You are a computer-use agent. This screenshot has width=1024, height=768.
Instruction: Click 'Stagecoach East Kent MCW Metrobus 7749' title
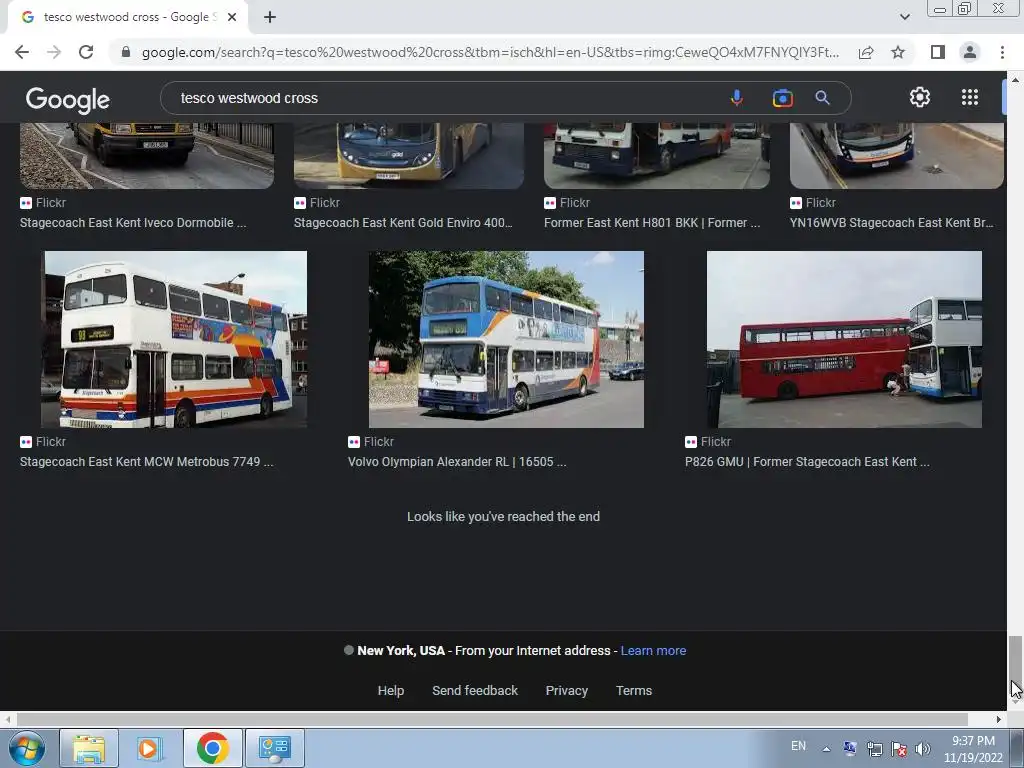pyautogui.click(x=140, y=462)
